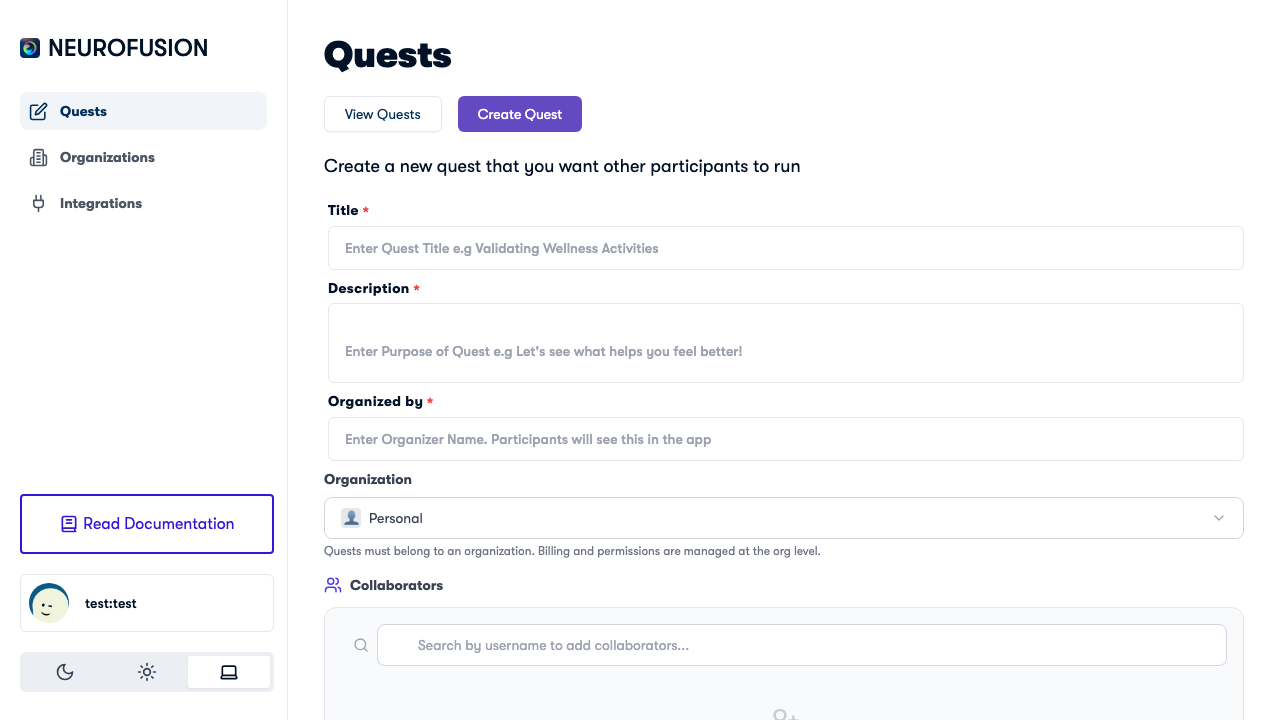Focus the Quest Title input field
1280x720 pixels.
pyautogui.click(x=785, y=247)
